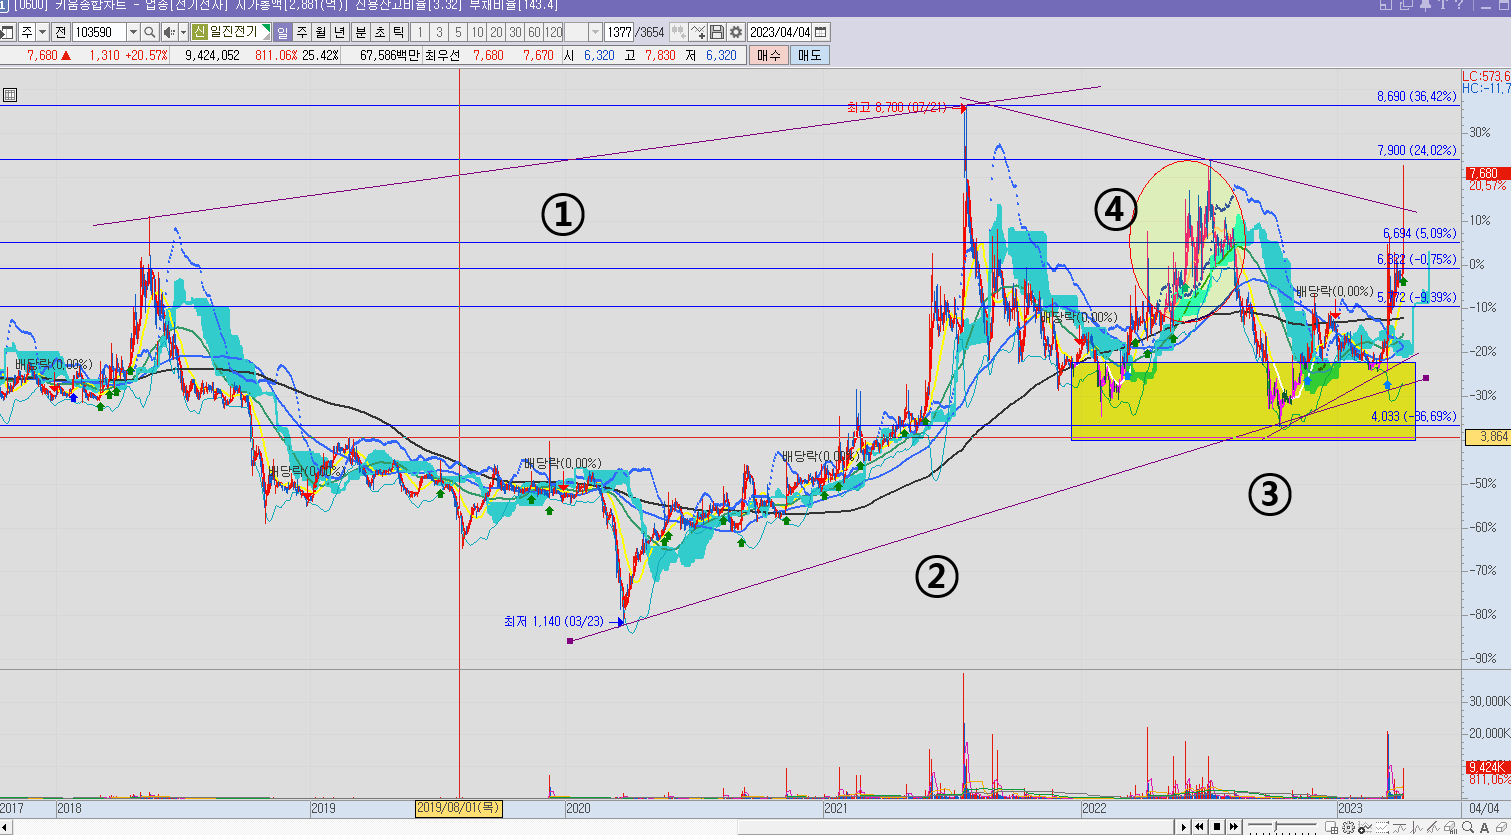Click the candle compare chart icon

click(678, 32)
